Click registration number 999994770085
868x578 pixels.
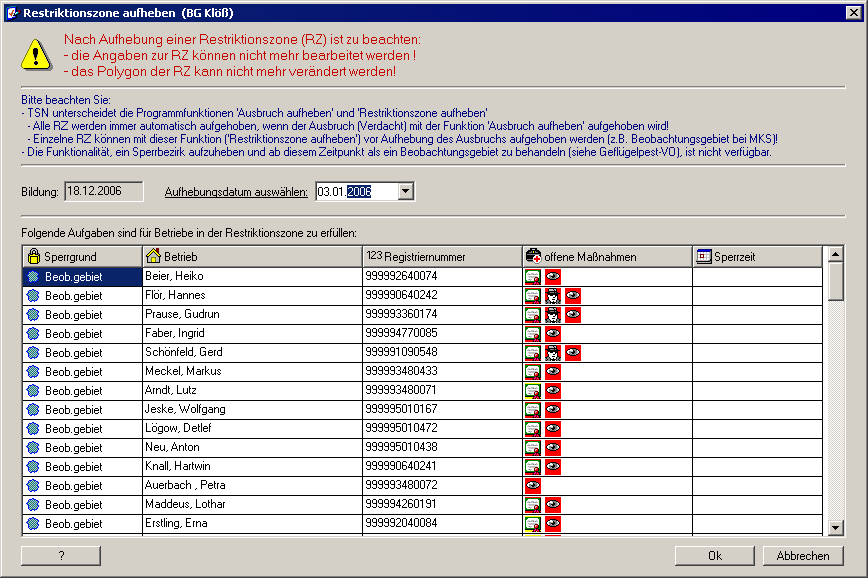[x=401, y=333]
